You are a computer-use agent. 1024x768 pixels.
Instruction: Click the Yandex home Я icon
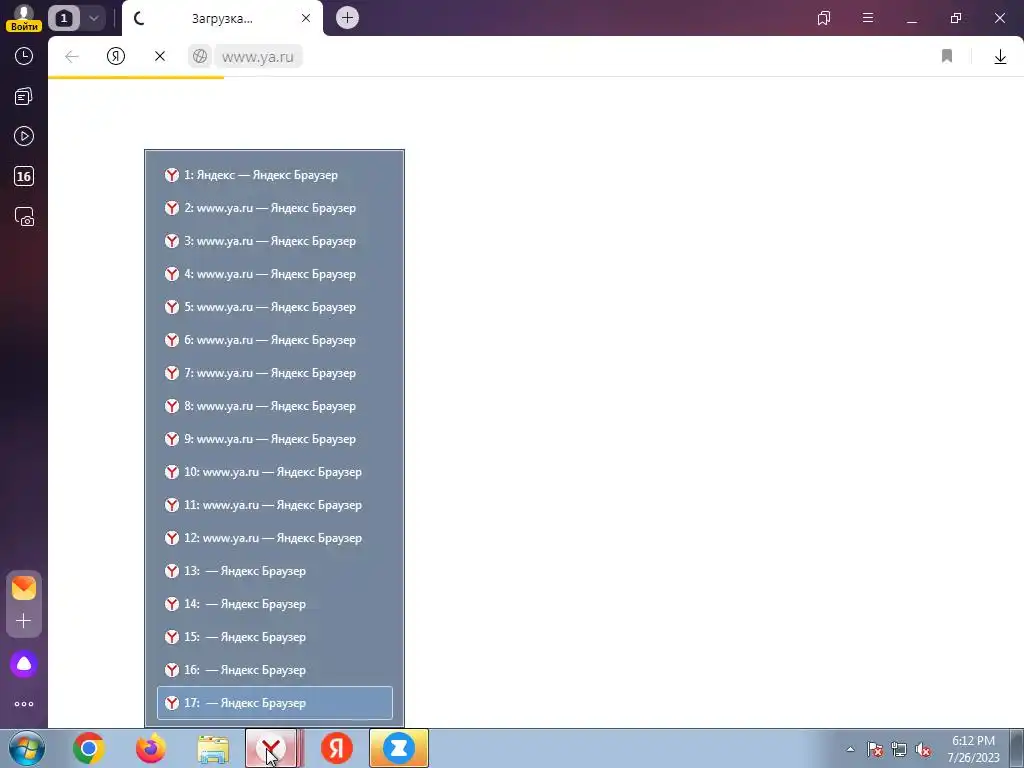116,57
